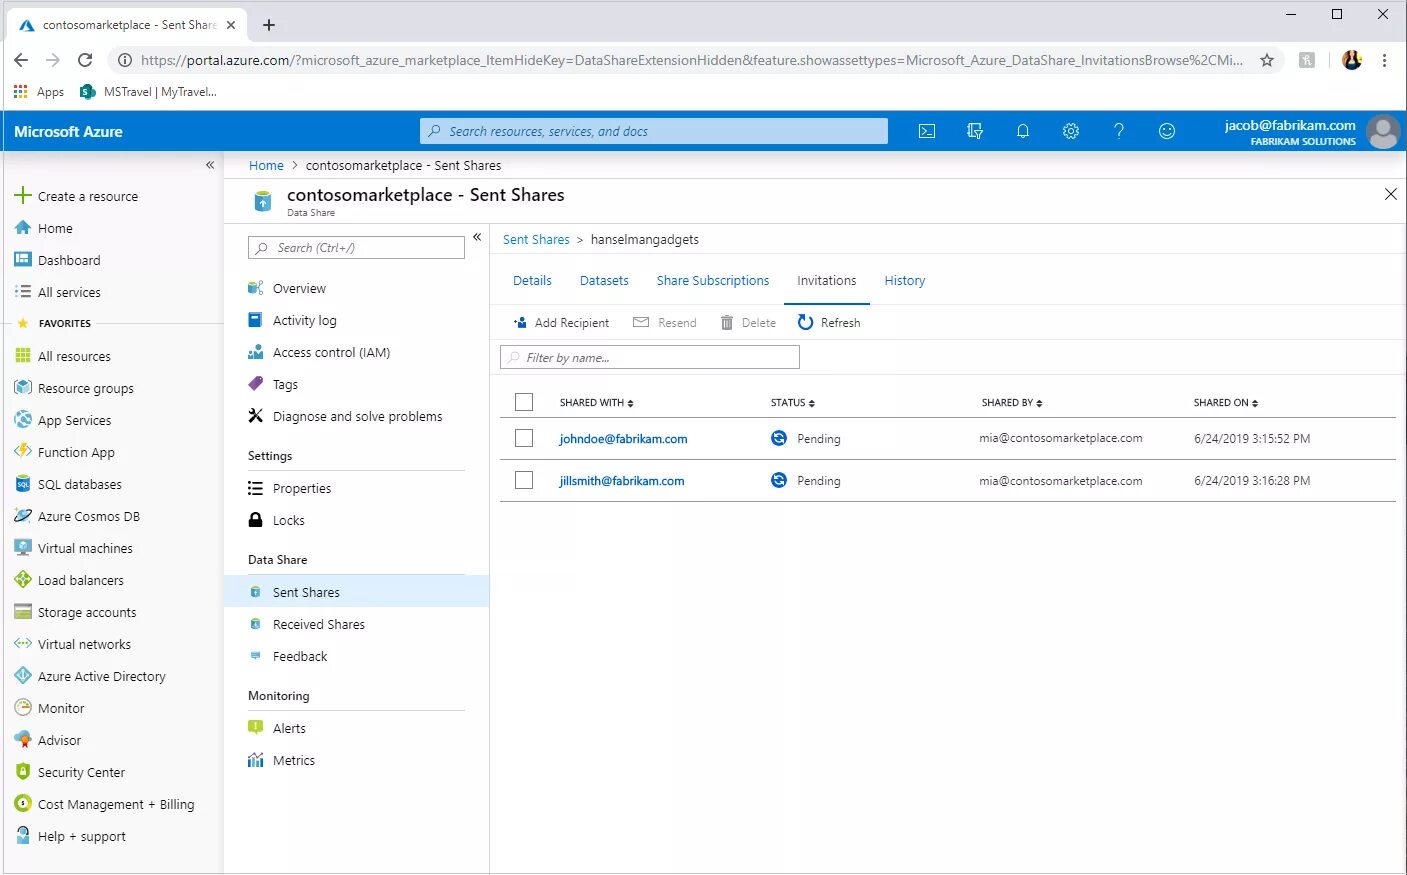Screen dimensions: 1407x875
Task: Check the jillsmith@fabrikam.com row checkbox
Action: pyautogui.click(x=524, y=480)
